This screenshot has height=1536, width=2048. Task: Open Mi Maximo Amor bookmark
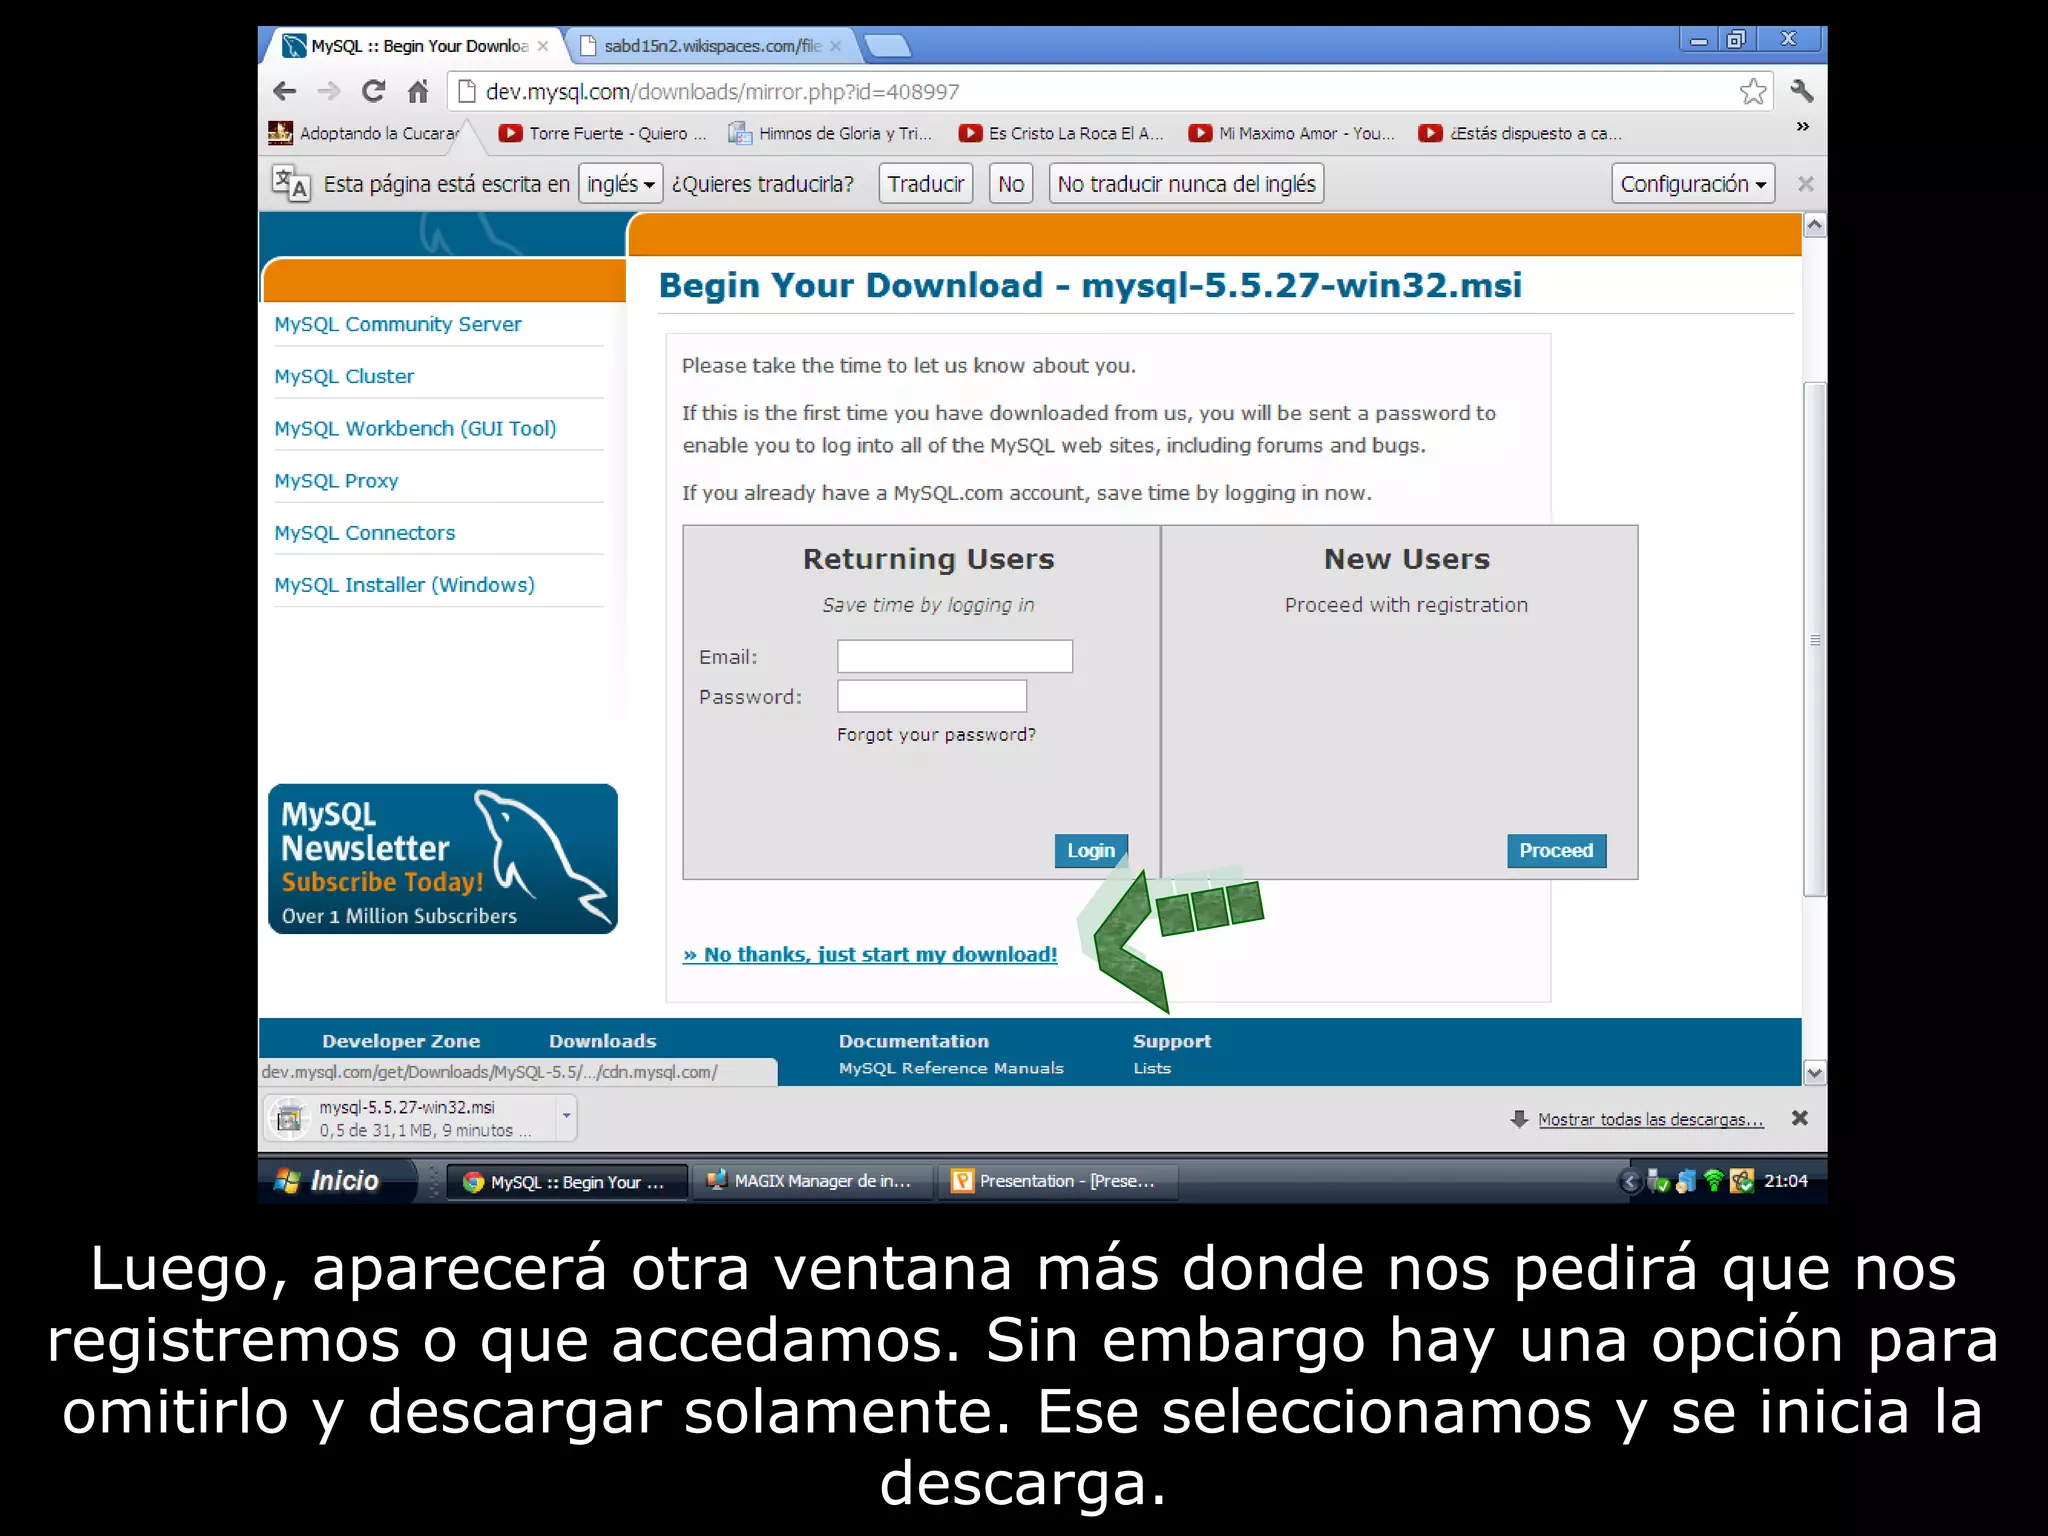tap(1291, 133)
